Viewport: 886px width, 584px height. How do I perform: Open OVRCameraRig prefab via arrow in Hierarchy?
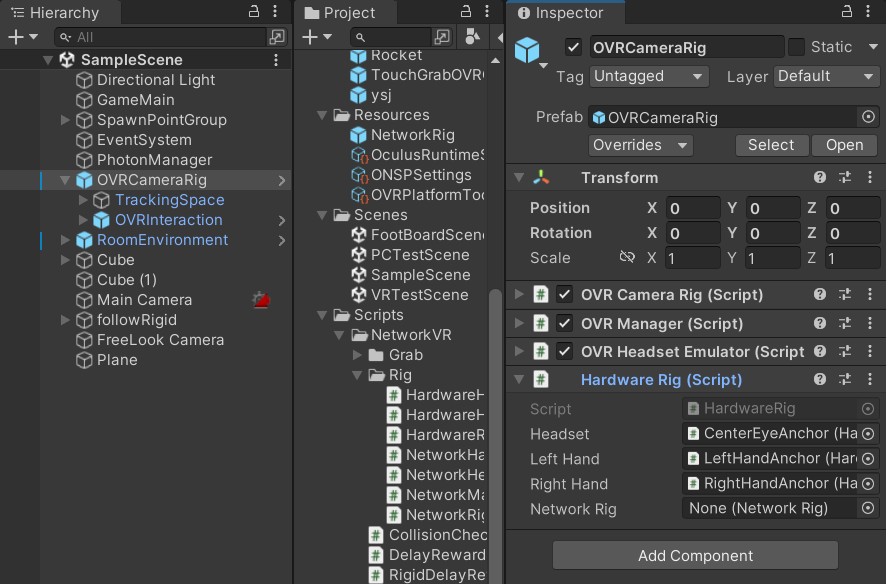[281, 181]
